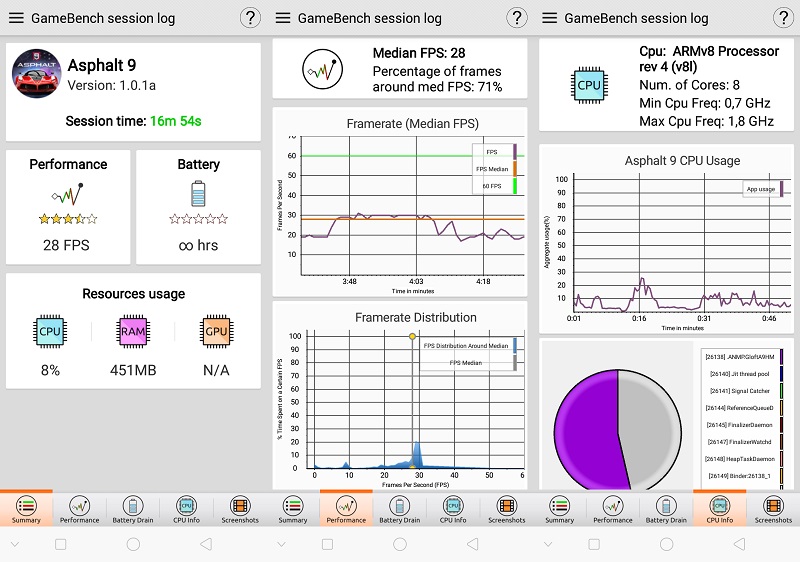Summary screen: tap the Android home circle
Image resolution: width=800 pixels, height=562 pixels.
point(133,544)
